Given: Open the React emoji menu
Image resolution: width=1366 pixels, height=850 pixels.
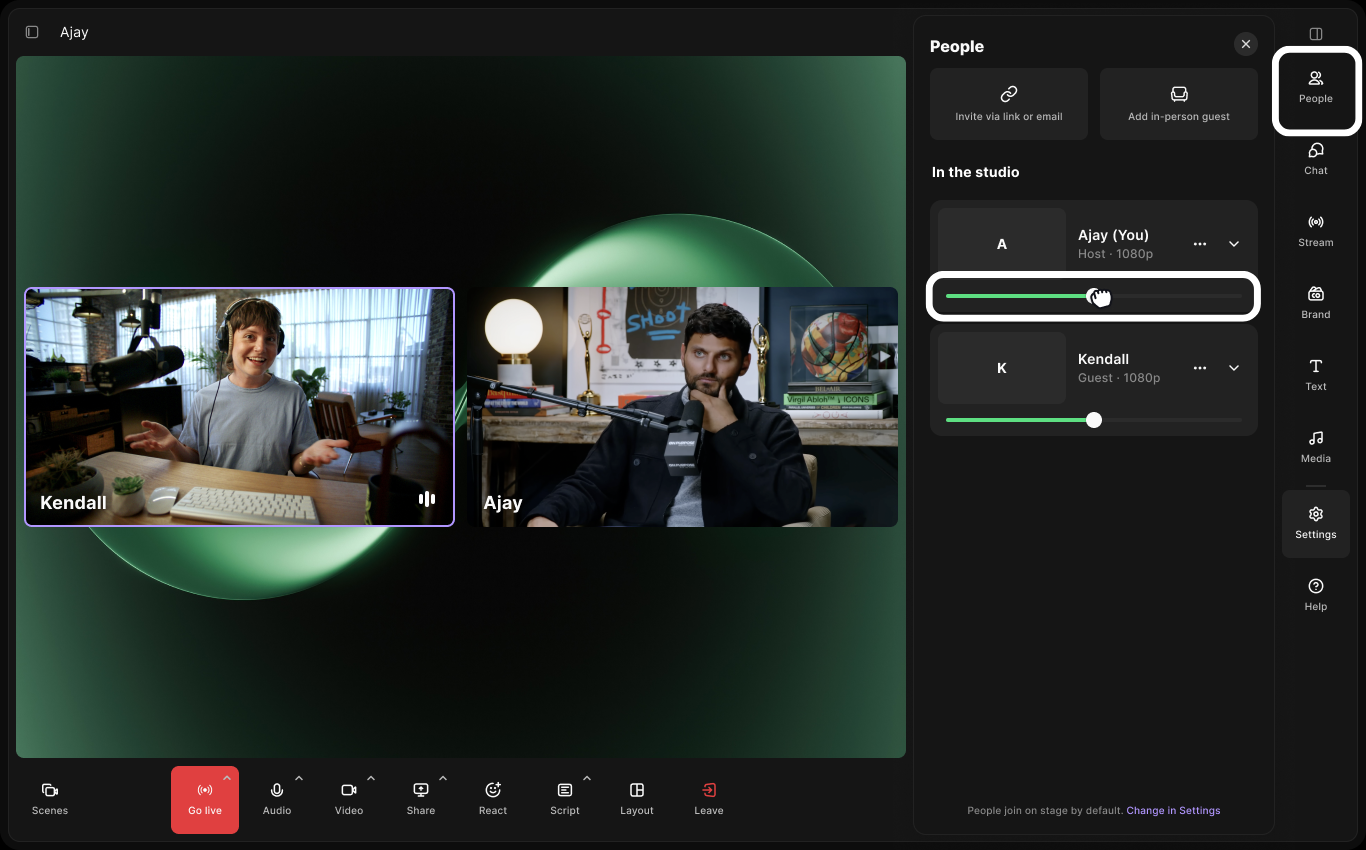Looking at the screenshot, I should tap(493, 799).
